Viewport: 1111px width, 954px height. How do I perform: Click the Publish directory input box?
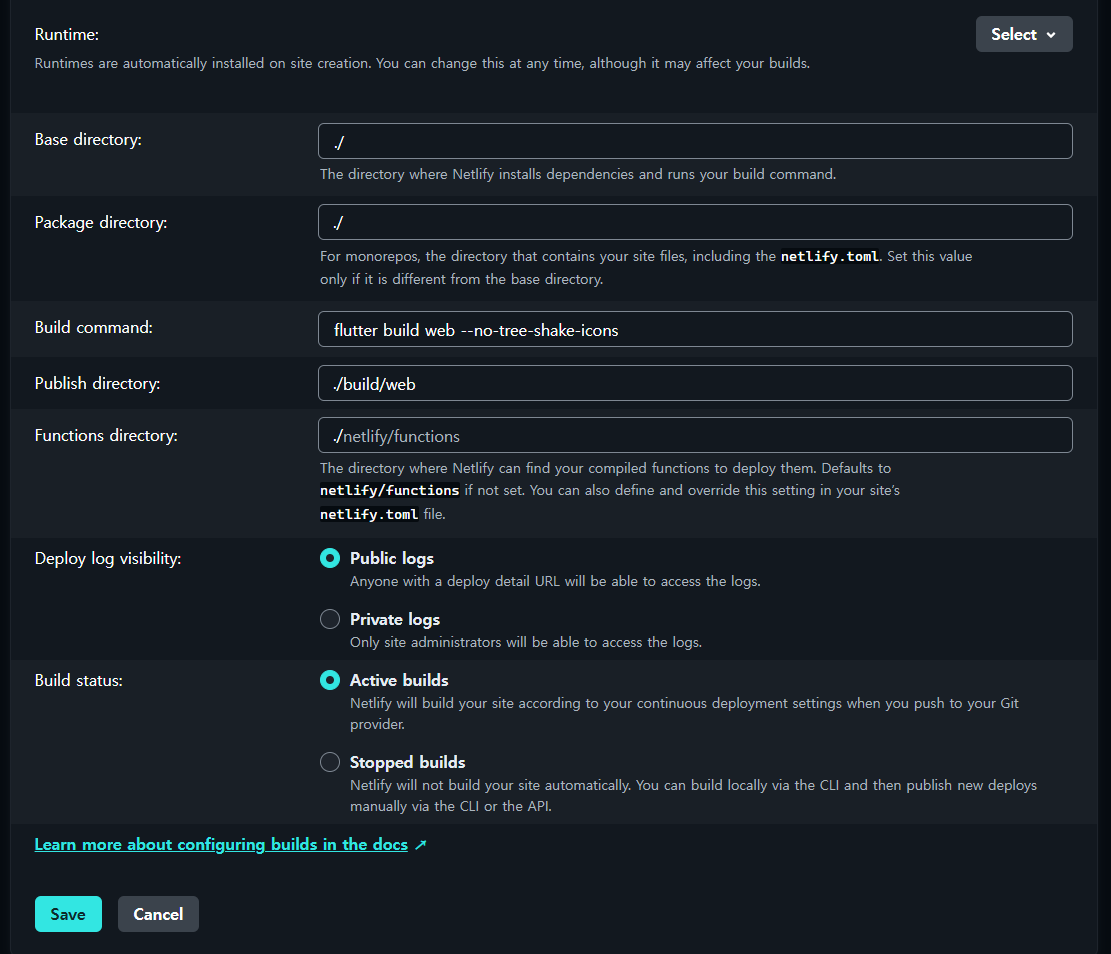click(695, 383)
